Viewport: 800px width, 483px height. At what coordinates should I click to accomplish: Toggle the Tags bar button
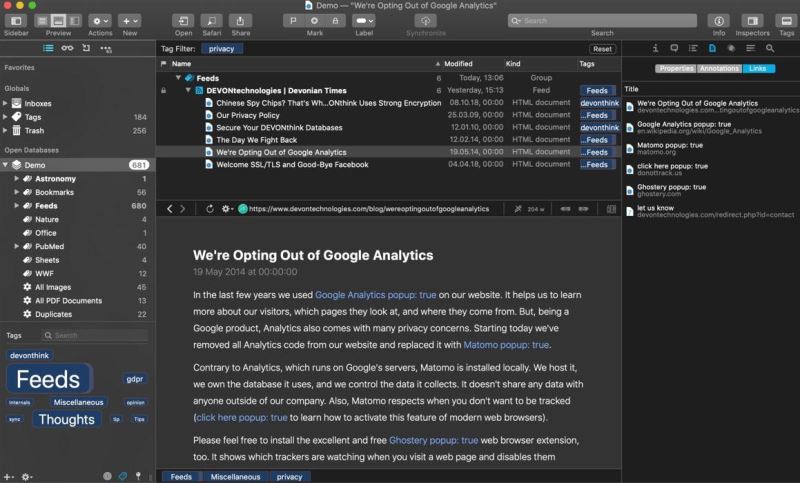point(786,21)
